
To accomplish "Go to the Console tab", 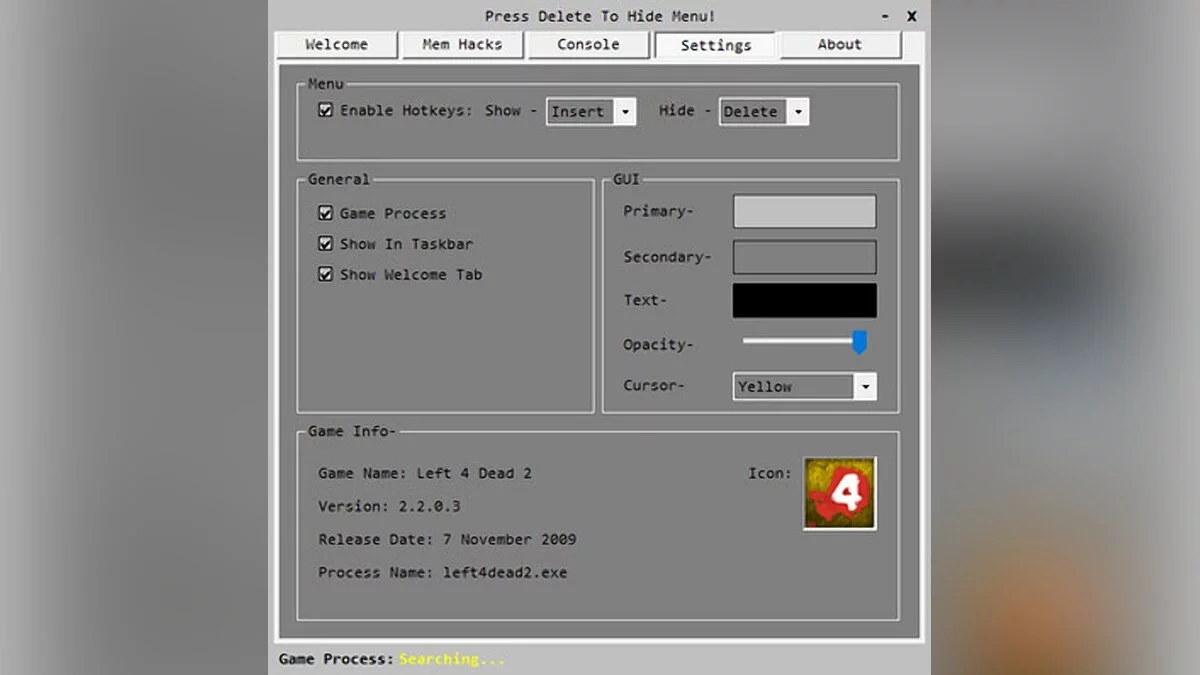I will [588, 45].
